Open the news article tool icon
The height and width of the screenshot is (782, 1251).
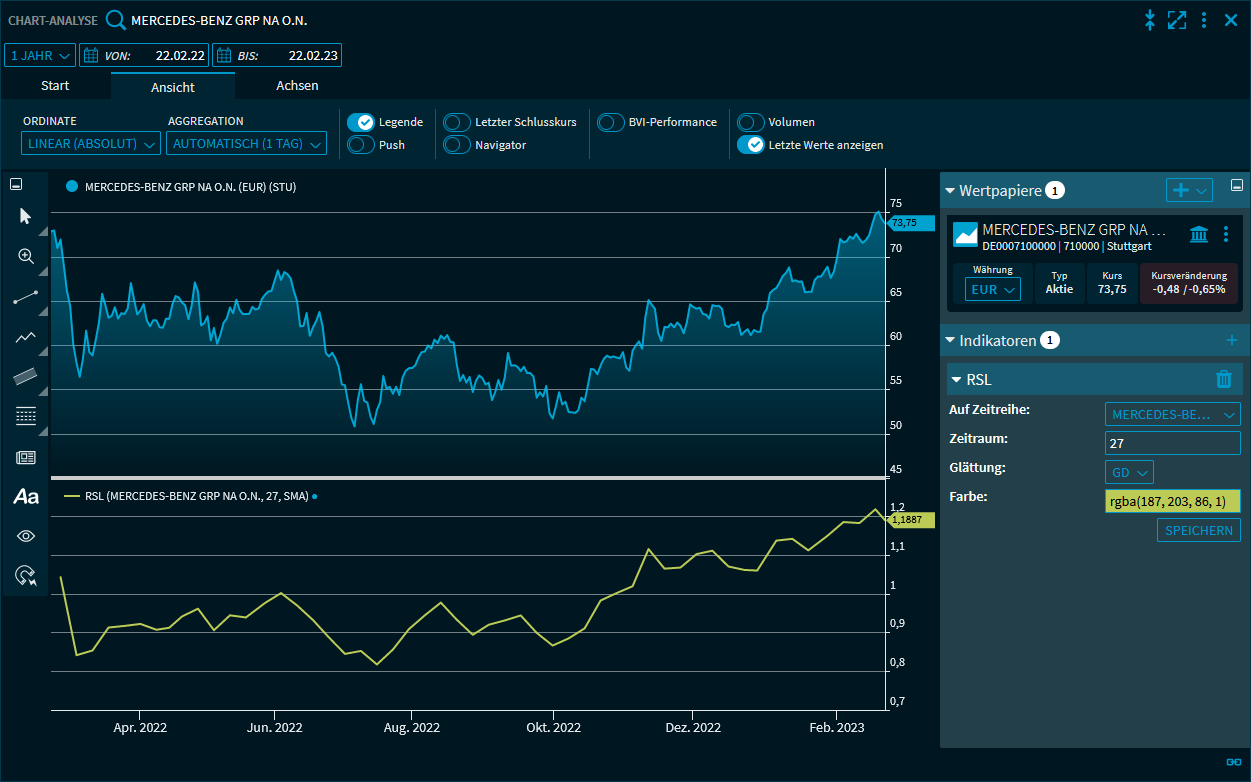coord(26,457)
